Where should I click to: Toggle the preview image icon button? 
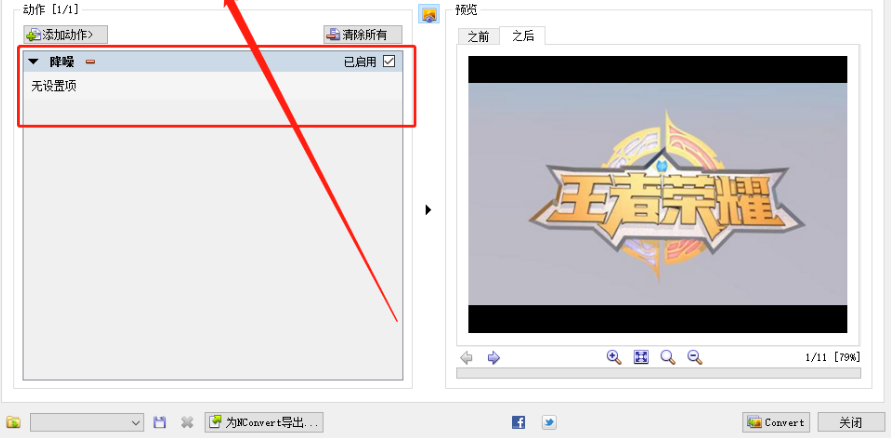[429, 14]
